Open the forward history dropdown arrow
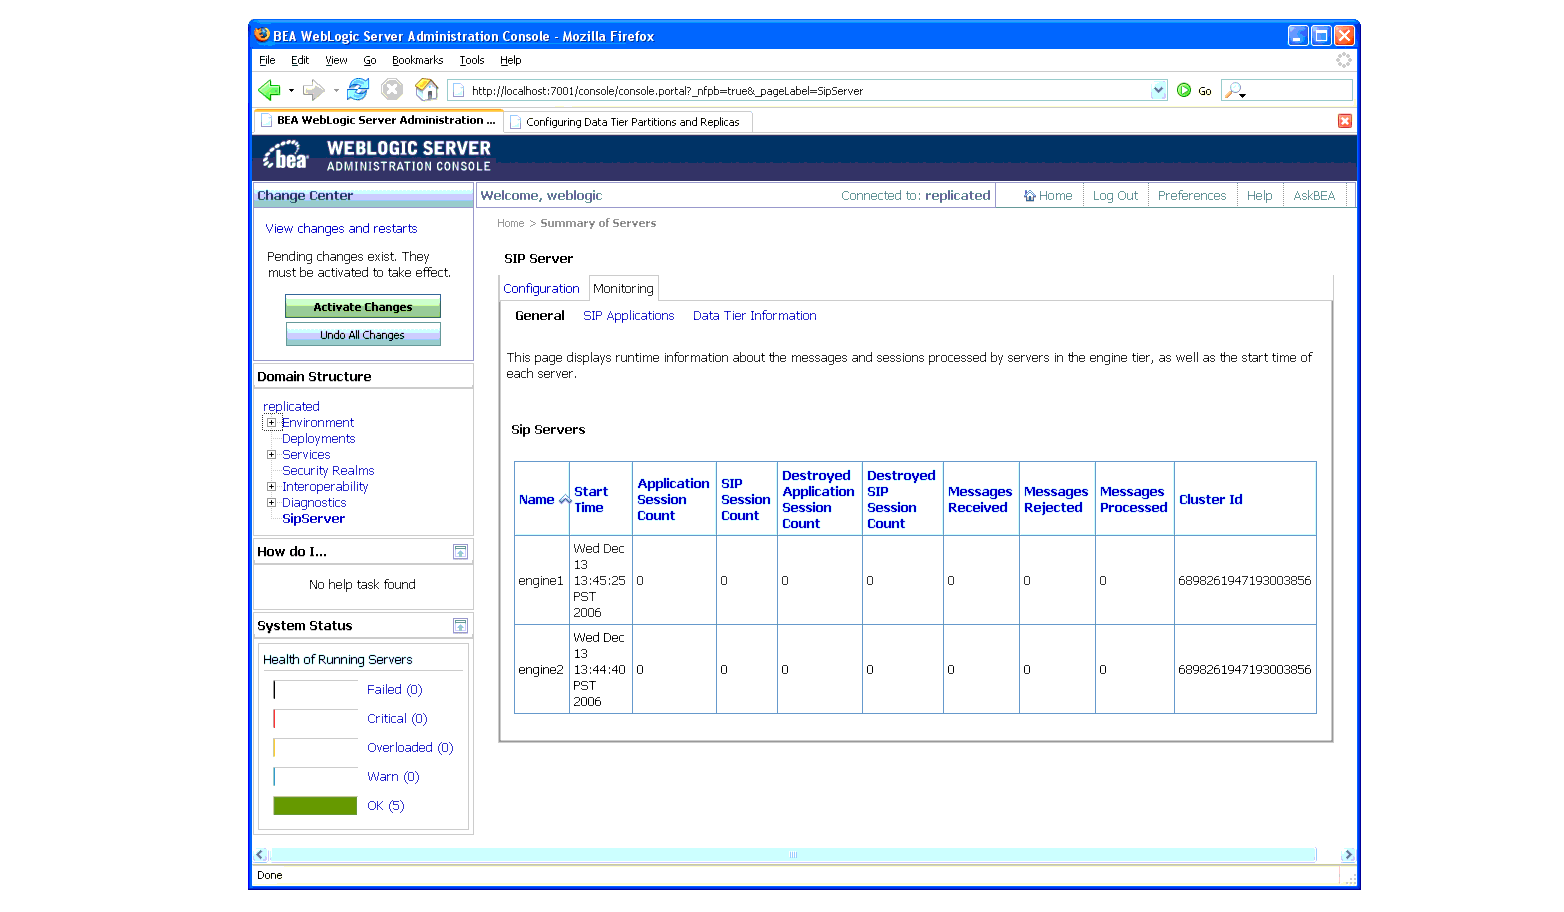This screenshot has width=1564, height=912. pos(336,90)
